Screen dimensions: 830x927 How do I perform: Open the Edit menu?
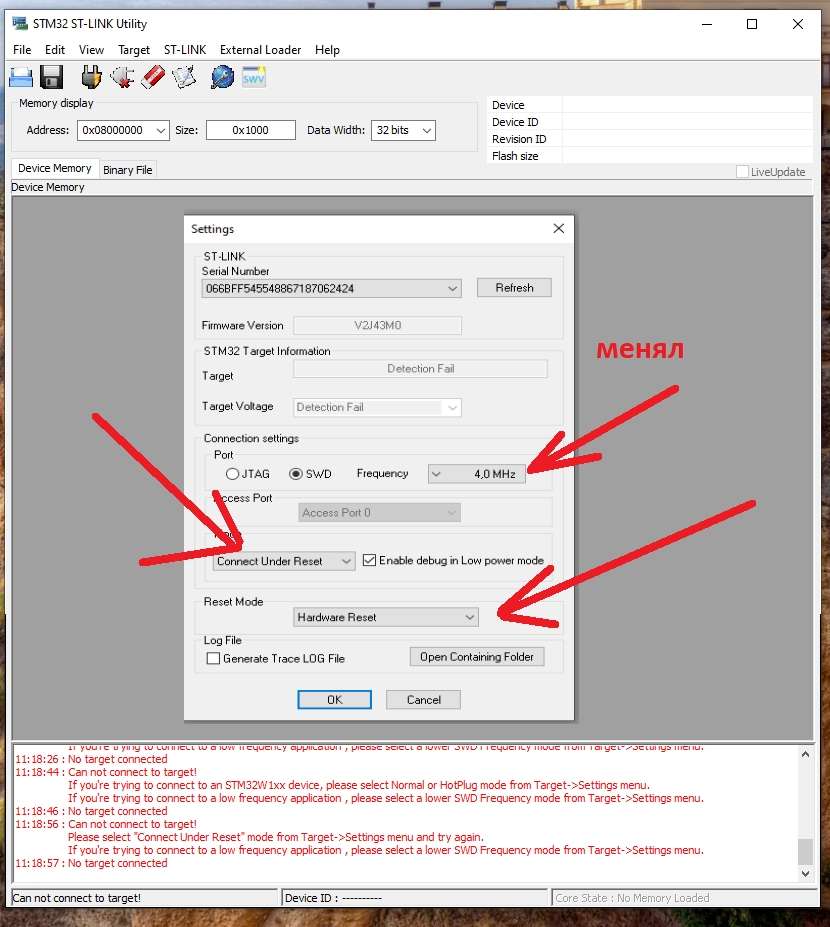pyautogui.click(x=55, y=50)
